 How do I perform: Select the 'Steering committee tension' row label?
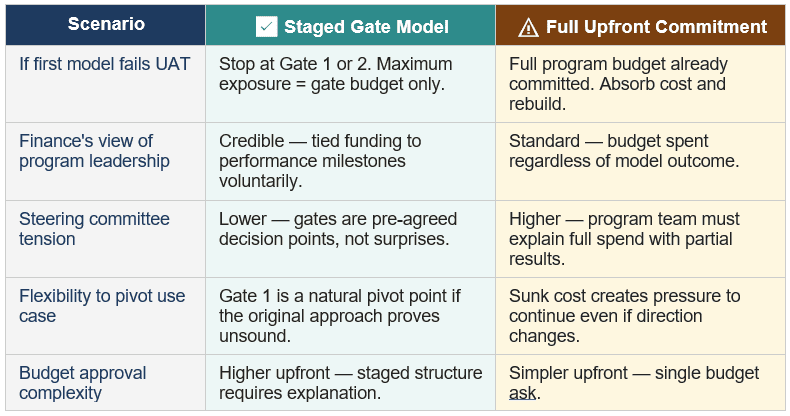tap(94, 229)
